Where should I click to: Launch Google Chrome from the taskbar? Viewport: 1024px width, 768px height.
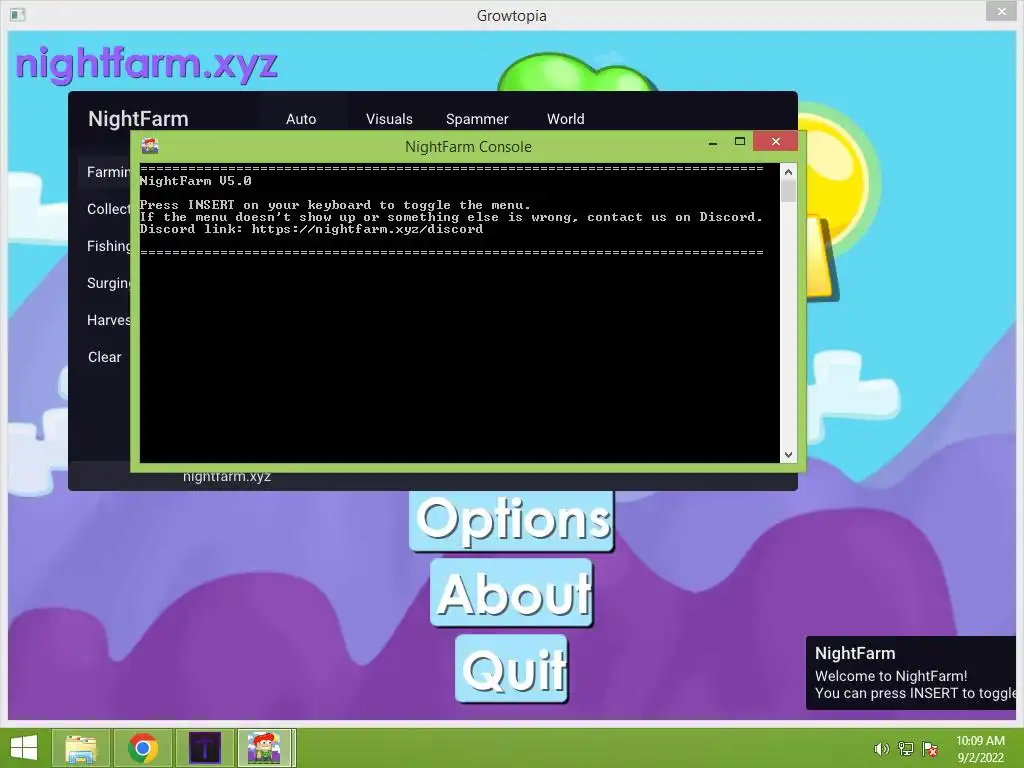pos(142,748)
